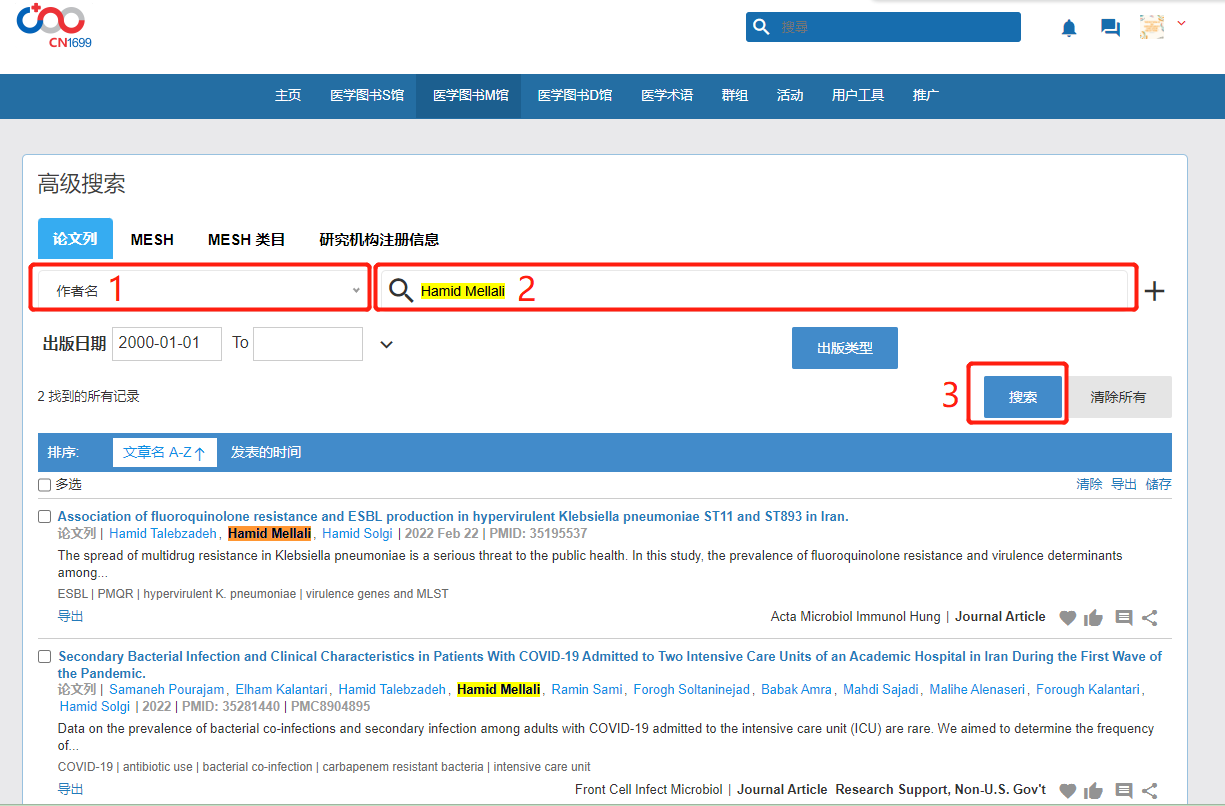Switch to the MESH tab
Image resolution: width=1225 pixels, height=806 pixels.
[x=152, y=240]
